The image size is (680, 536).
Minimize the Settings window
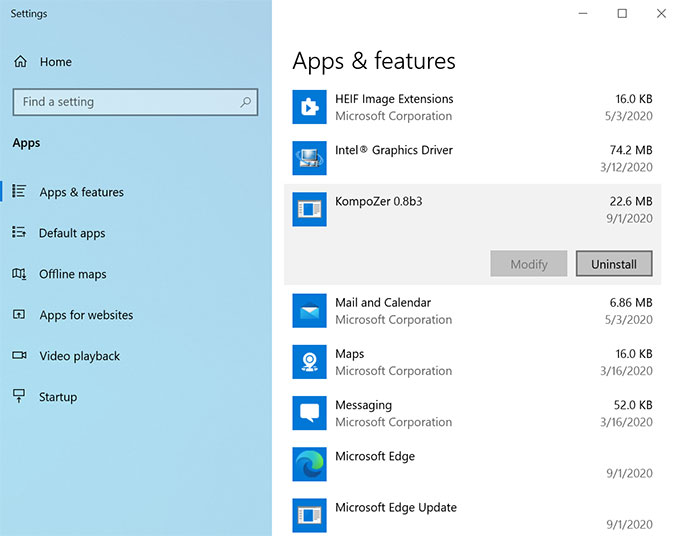(x=583, y=13)
